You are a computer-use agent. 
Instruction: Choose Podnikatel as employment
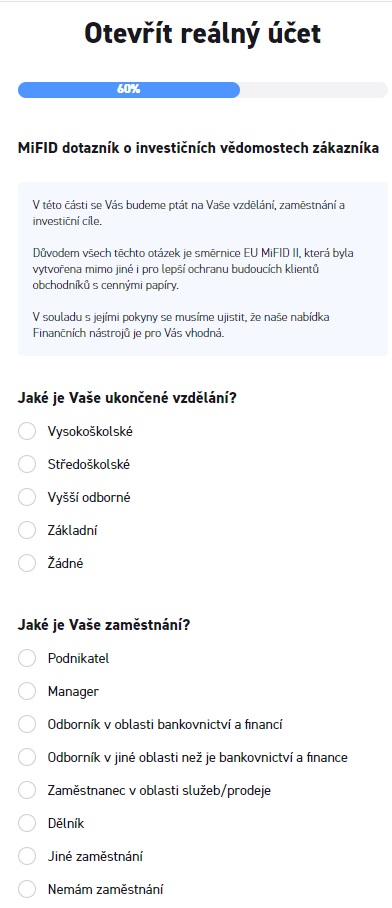tap(27, 658)
